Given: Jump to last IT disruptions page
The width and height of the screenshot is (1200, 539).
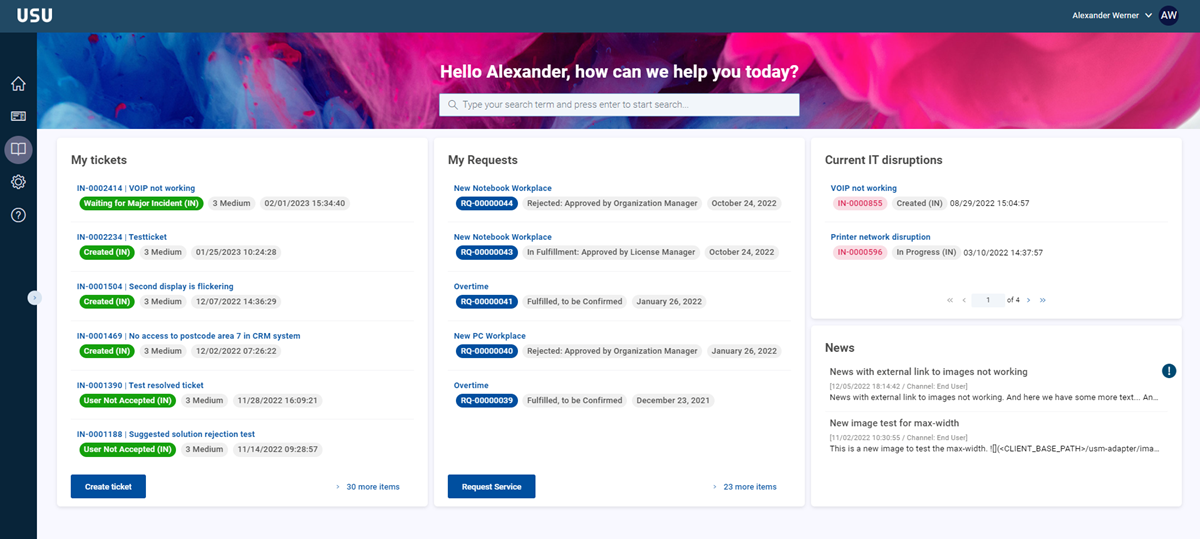Looking at the screenshot, I should (1043, 300).
